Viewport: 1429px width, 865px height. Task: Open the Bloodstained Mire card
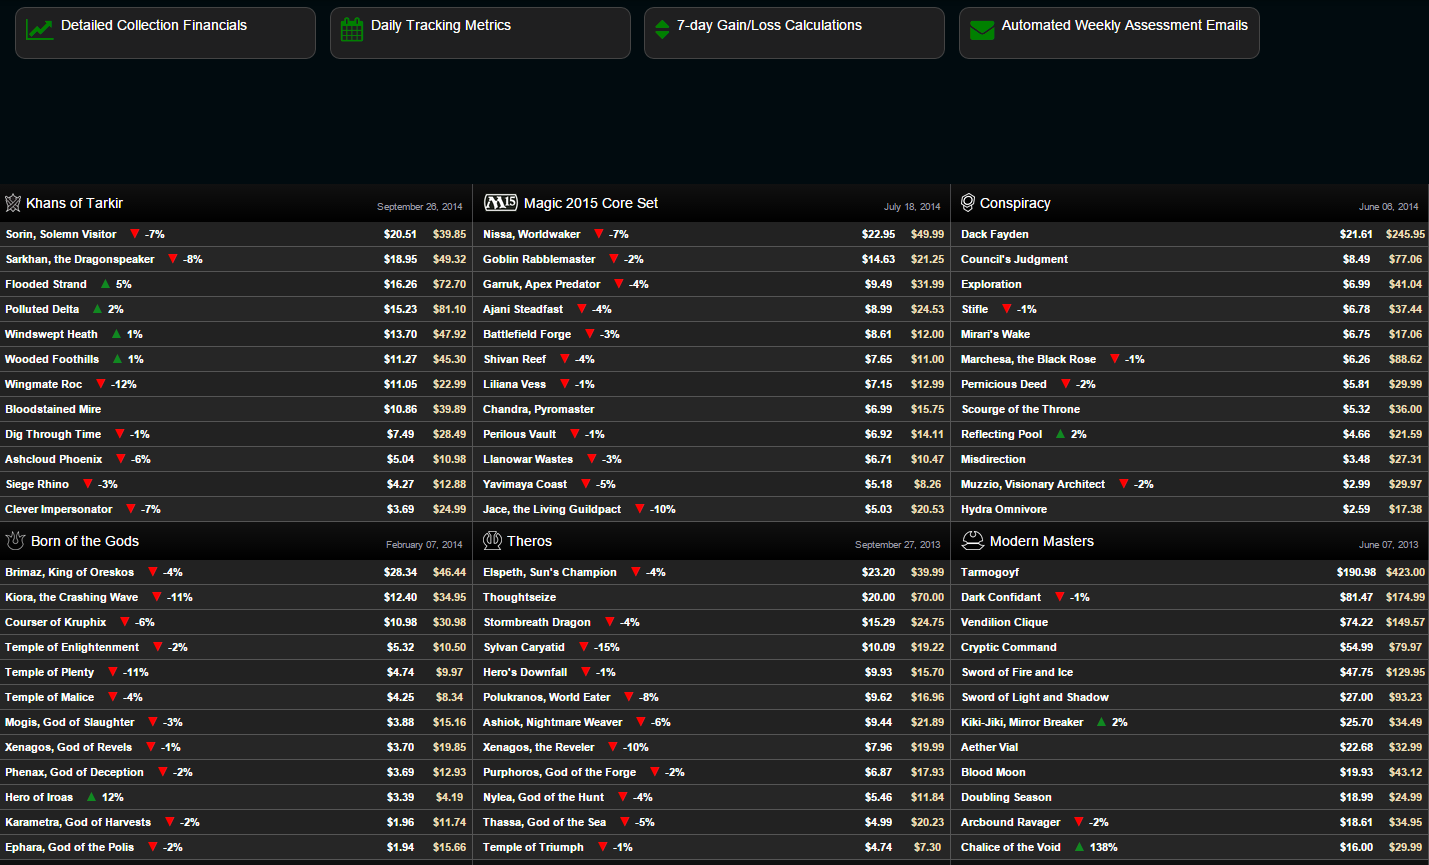(53, 409)
